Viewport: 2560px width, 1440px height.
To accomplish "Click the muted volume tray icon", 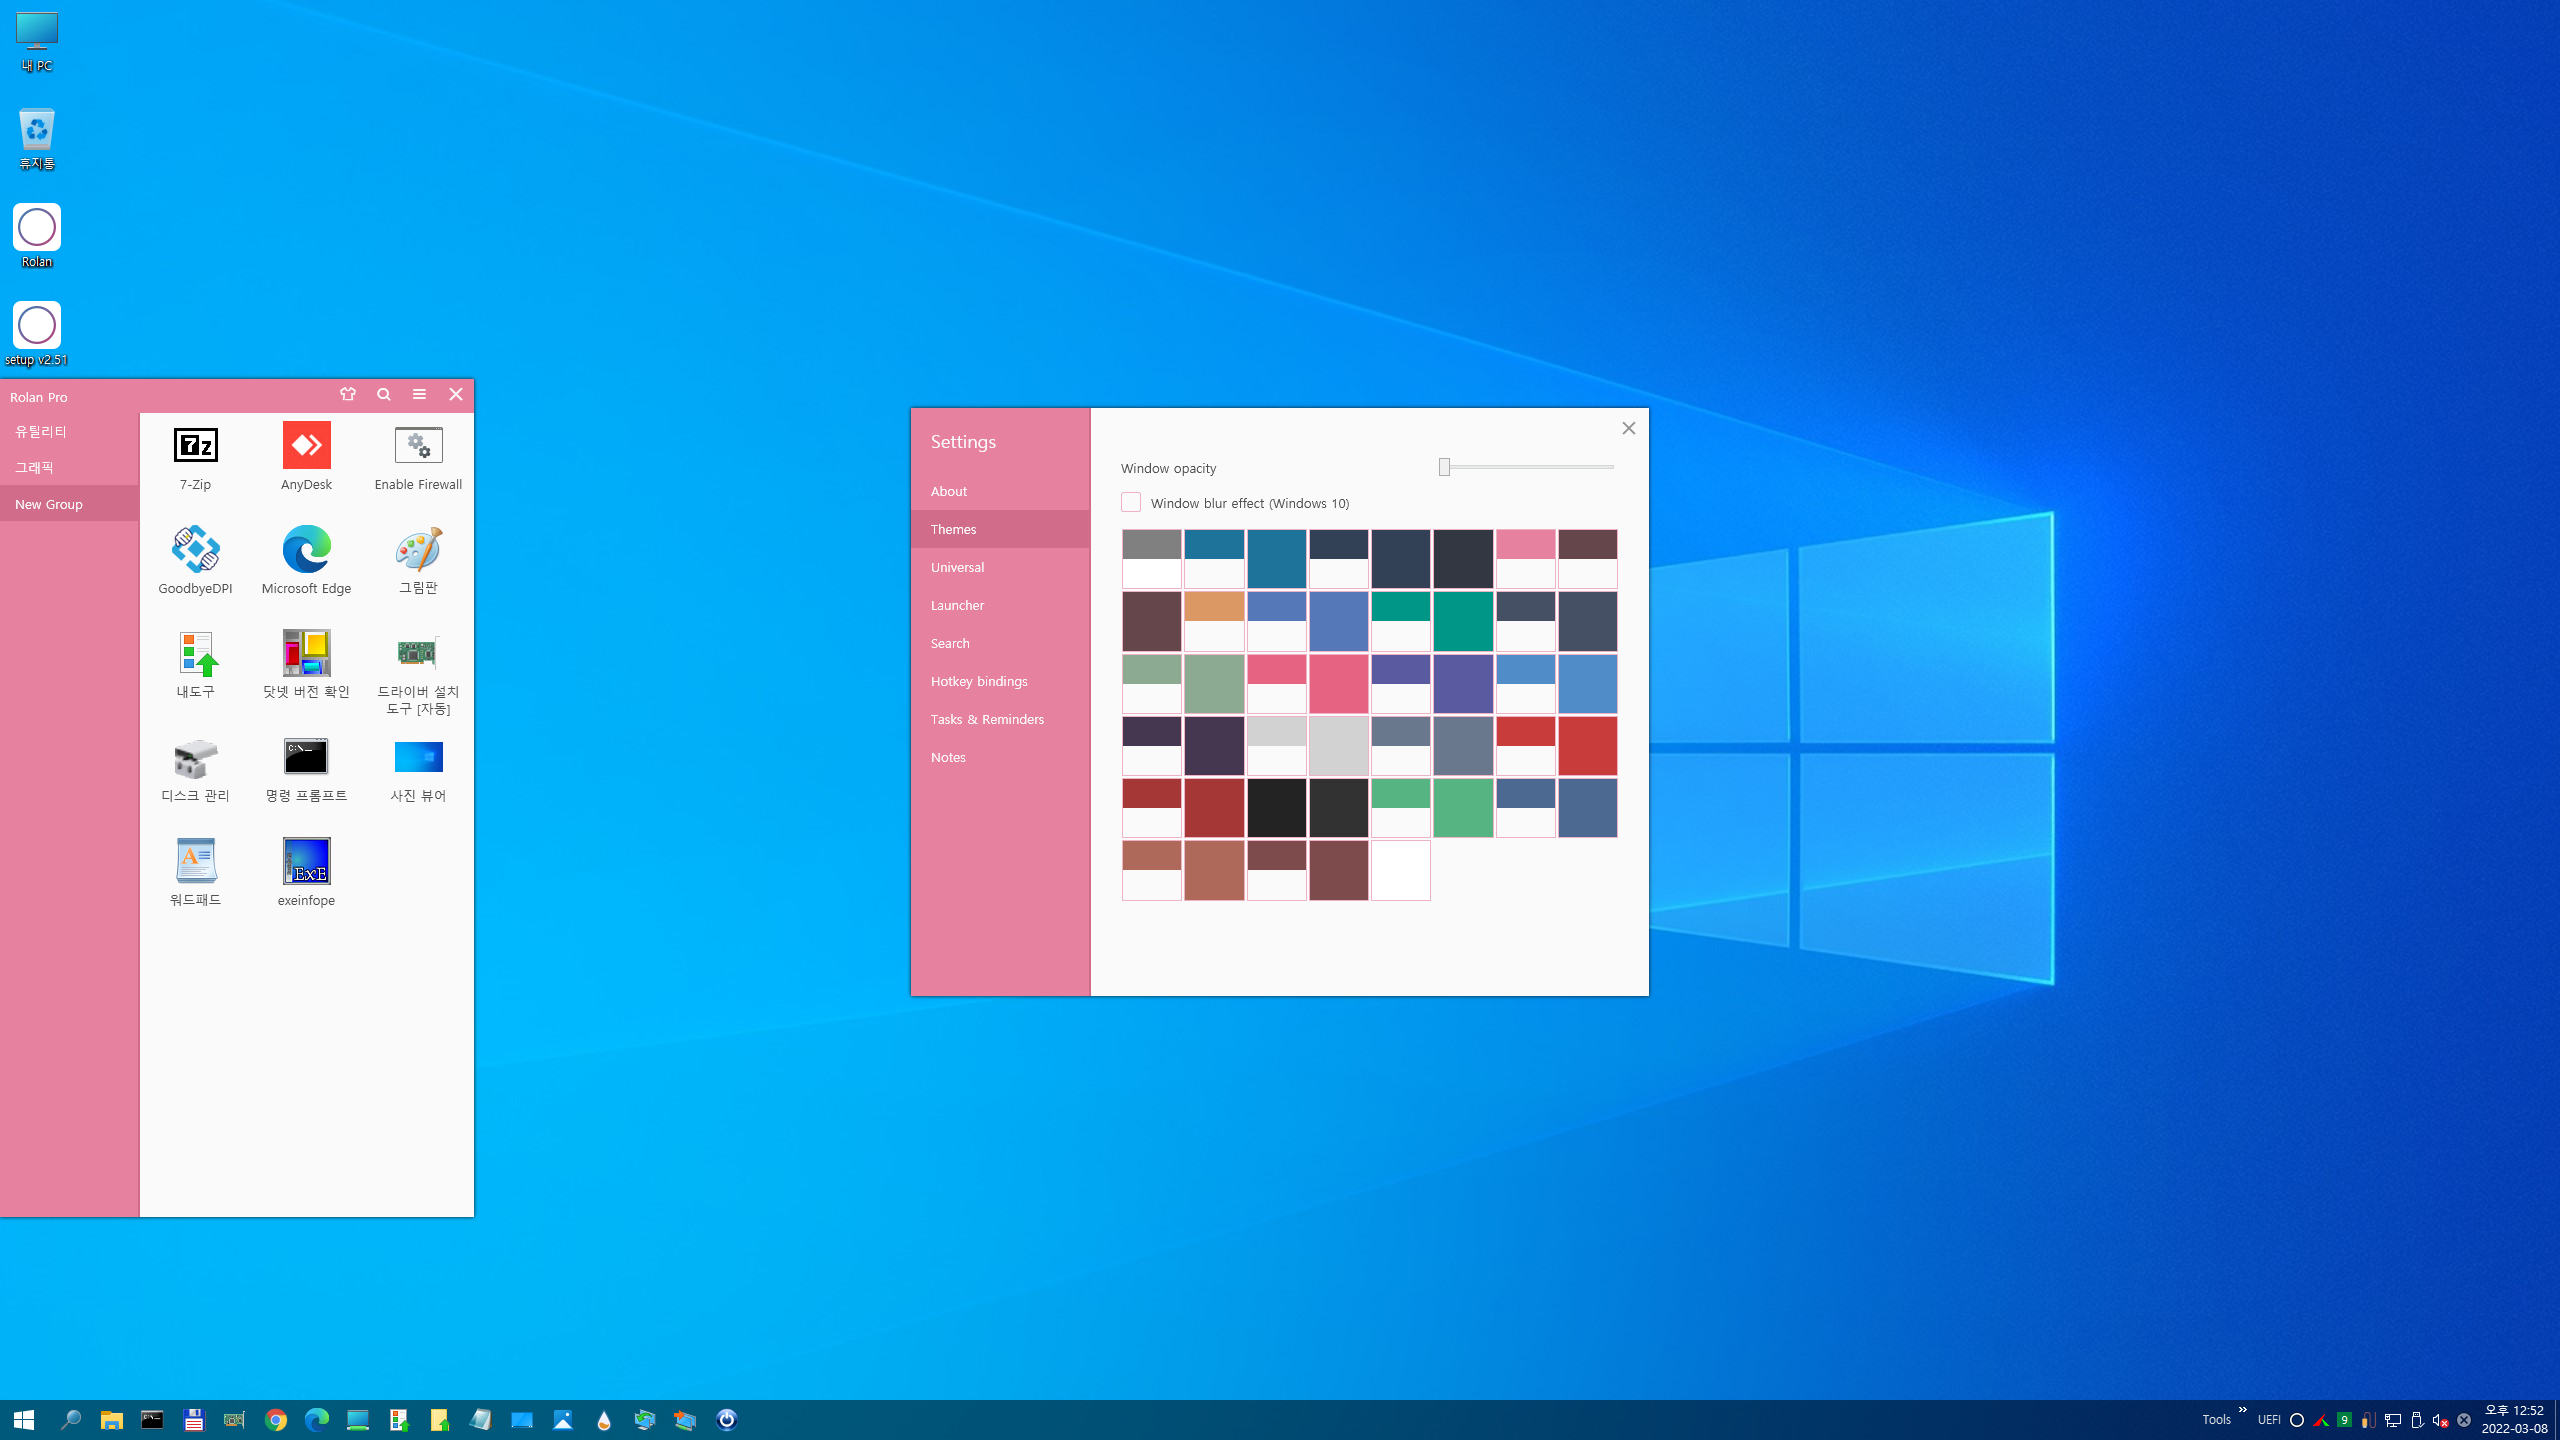I will (x=2440, y=1420).
